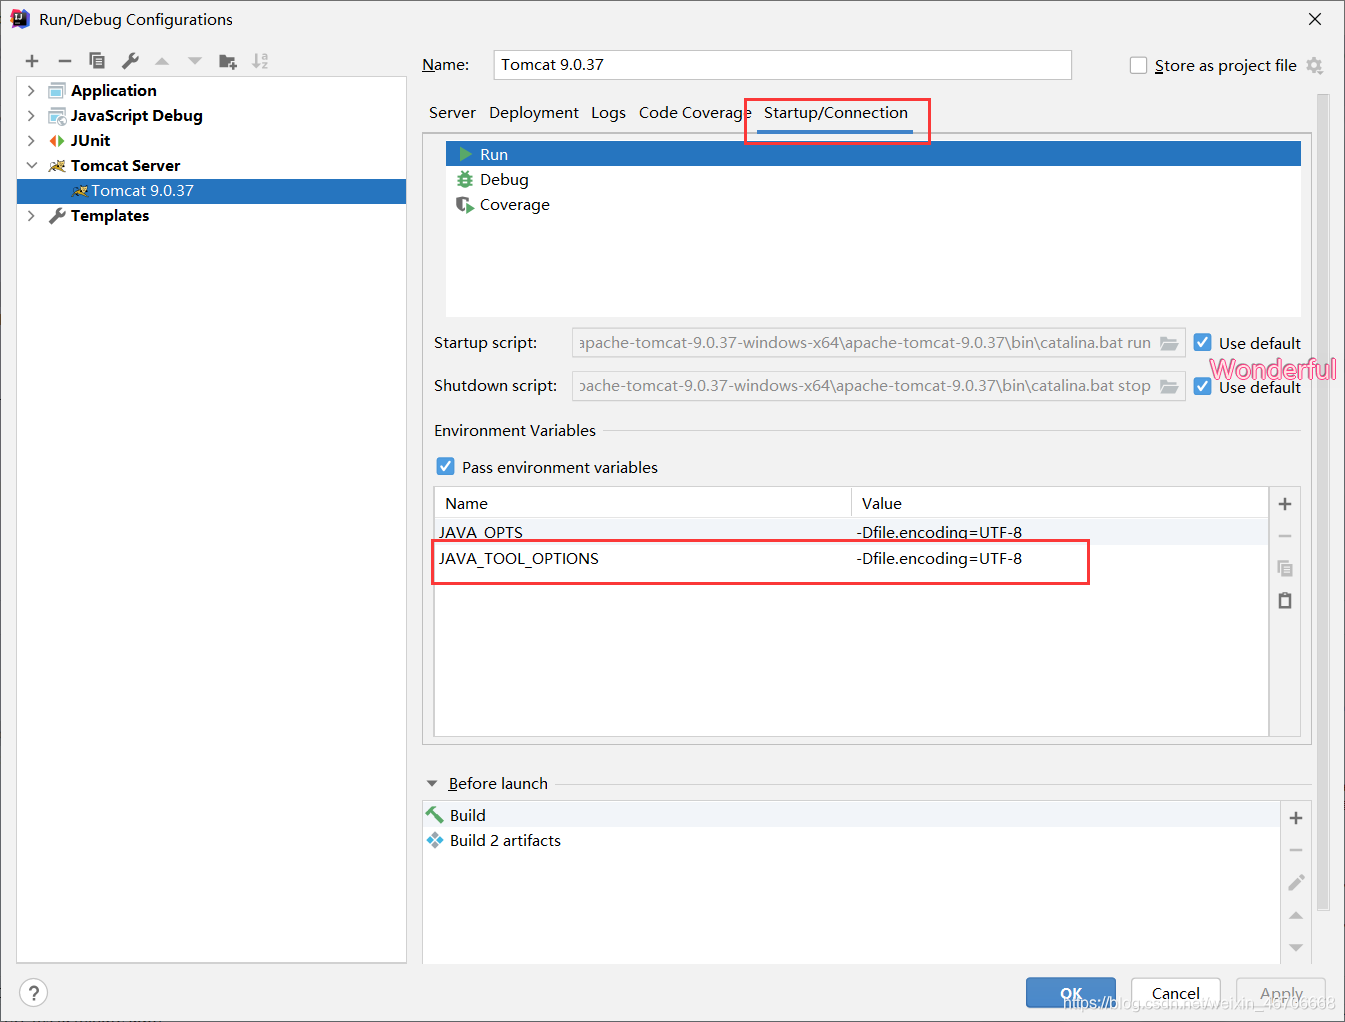Collapse the Before launch section

point(432,784)
